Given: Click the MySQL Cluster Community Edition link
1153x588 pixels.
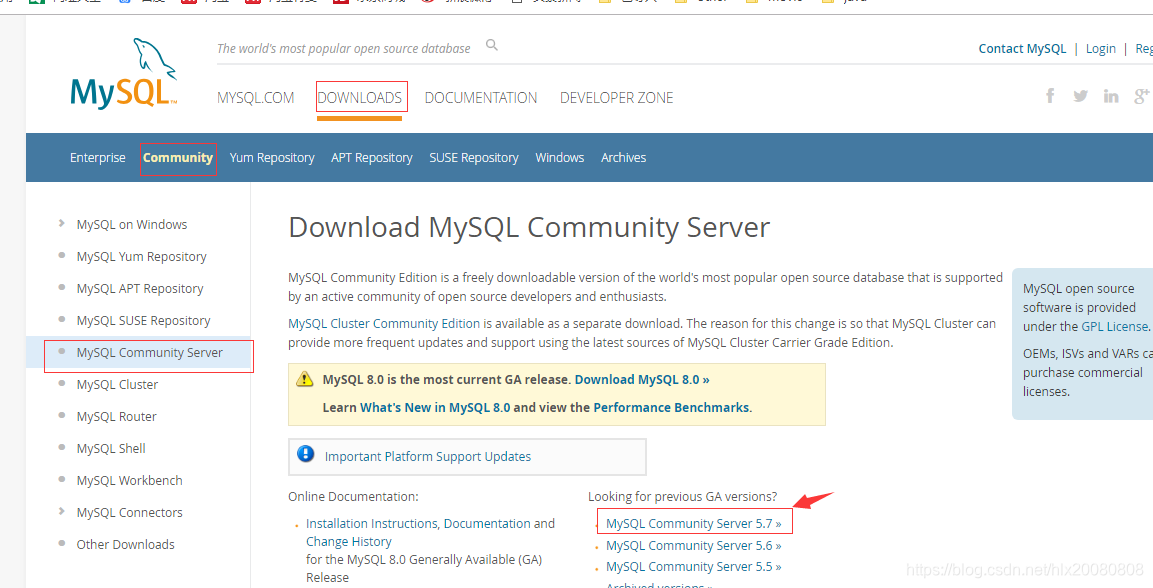Looking at the screenshot, I should point(384,323).
